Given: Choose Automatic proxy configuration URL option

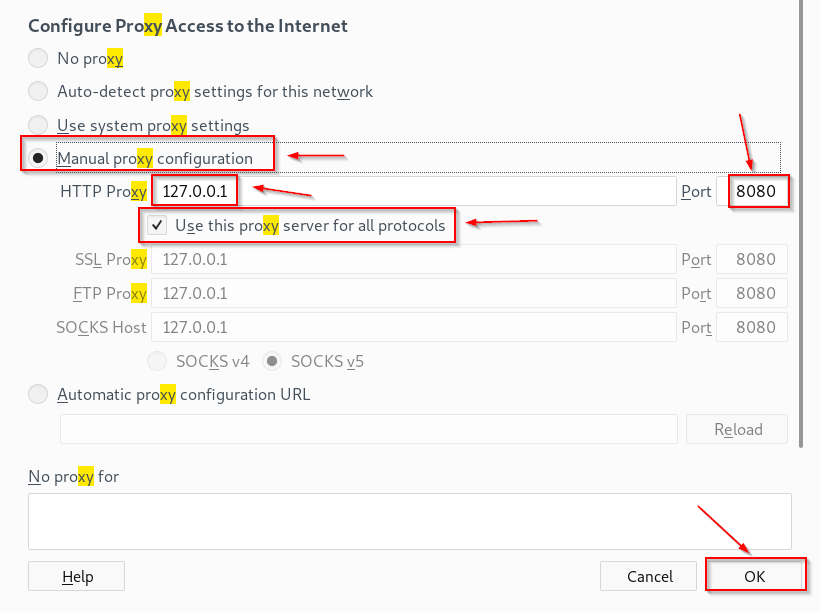Looking at the screenshot, I should [x=38, y=394].
